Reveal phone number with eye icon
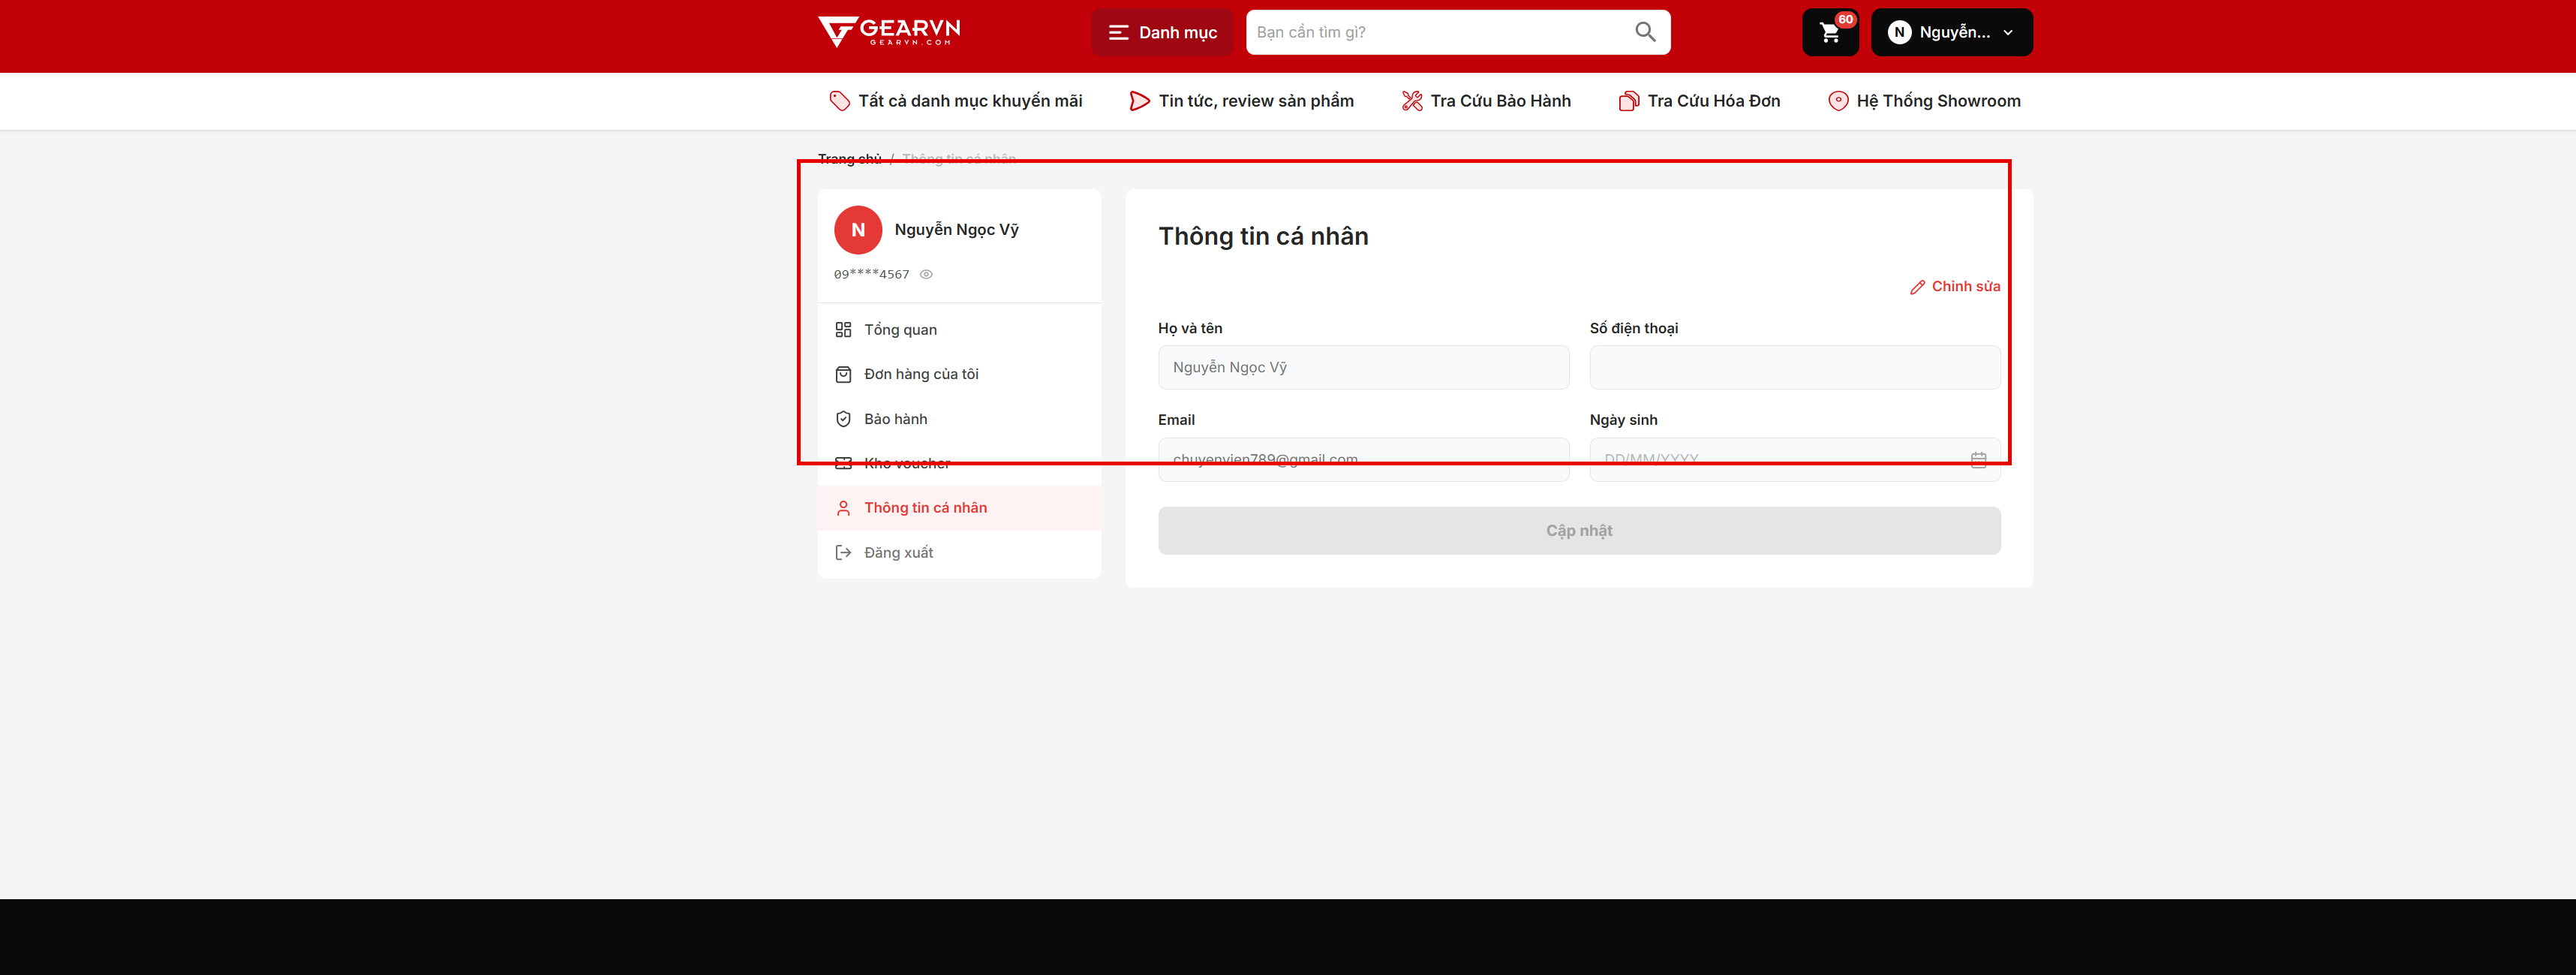This screenshot has width=2576, height=975. click(x=926, y=274)
